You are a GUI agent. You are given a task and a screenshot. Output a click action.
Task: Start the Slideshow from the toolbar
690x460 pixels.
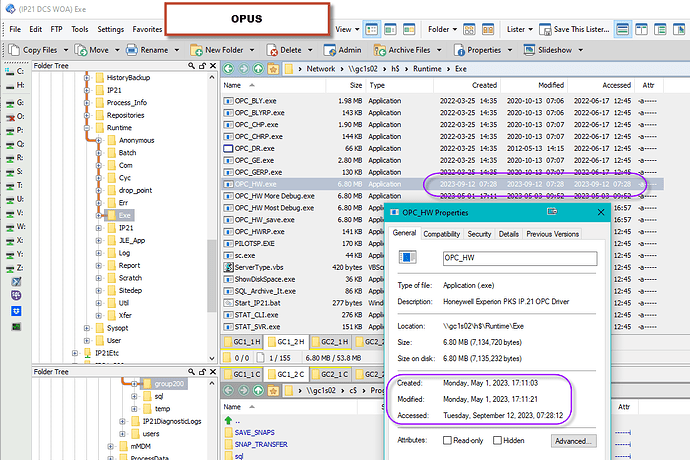pyautogui.click(x=547, y=50)
